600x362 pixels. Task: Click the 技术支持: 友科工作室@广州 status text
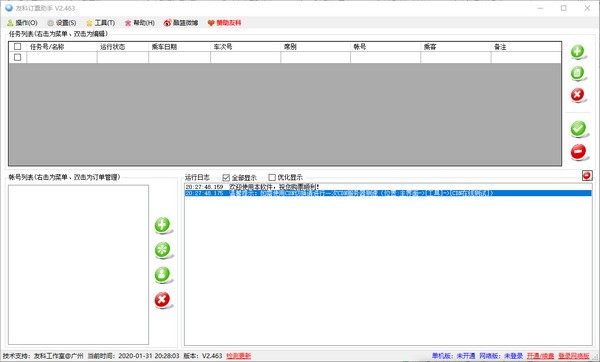pos(43,356)
